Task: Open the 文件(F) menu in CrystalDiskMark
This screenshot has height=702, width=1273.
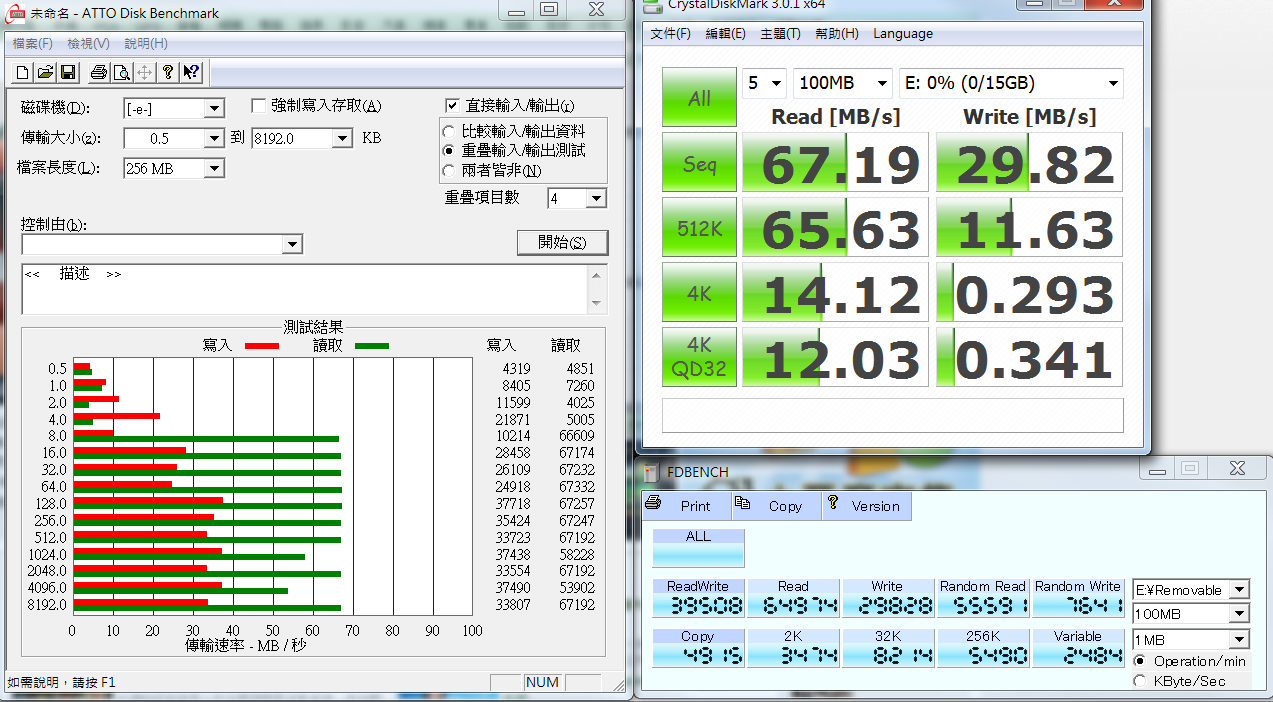Action: point(670,34)
